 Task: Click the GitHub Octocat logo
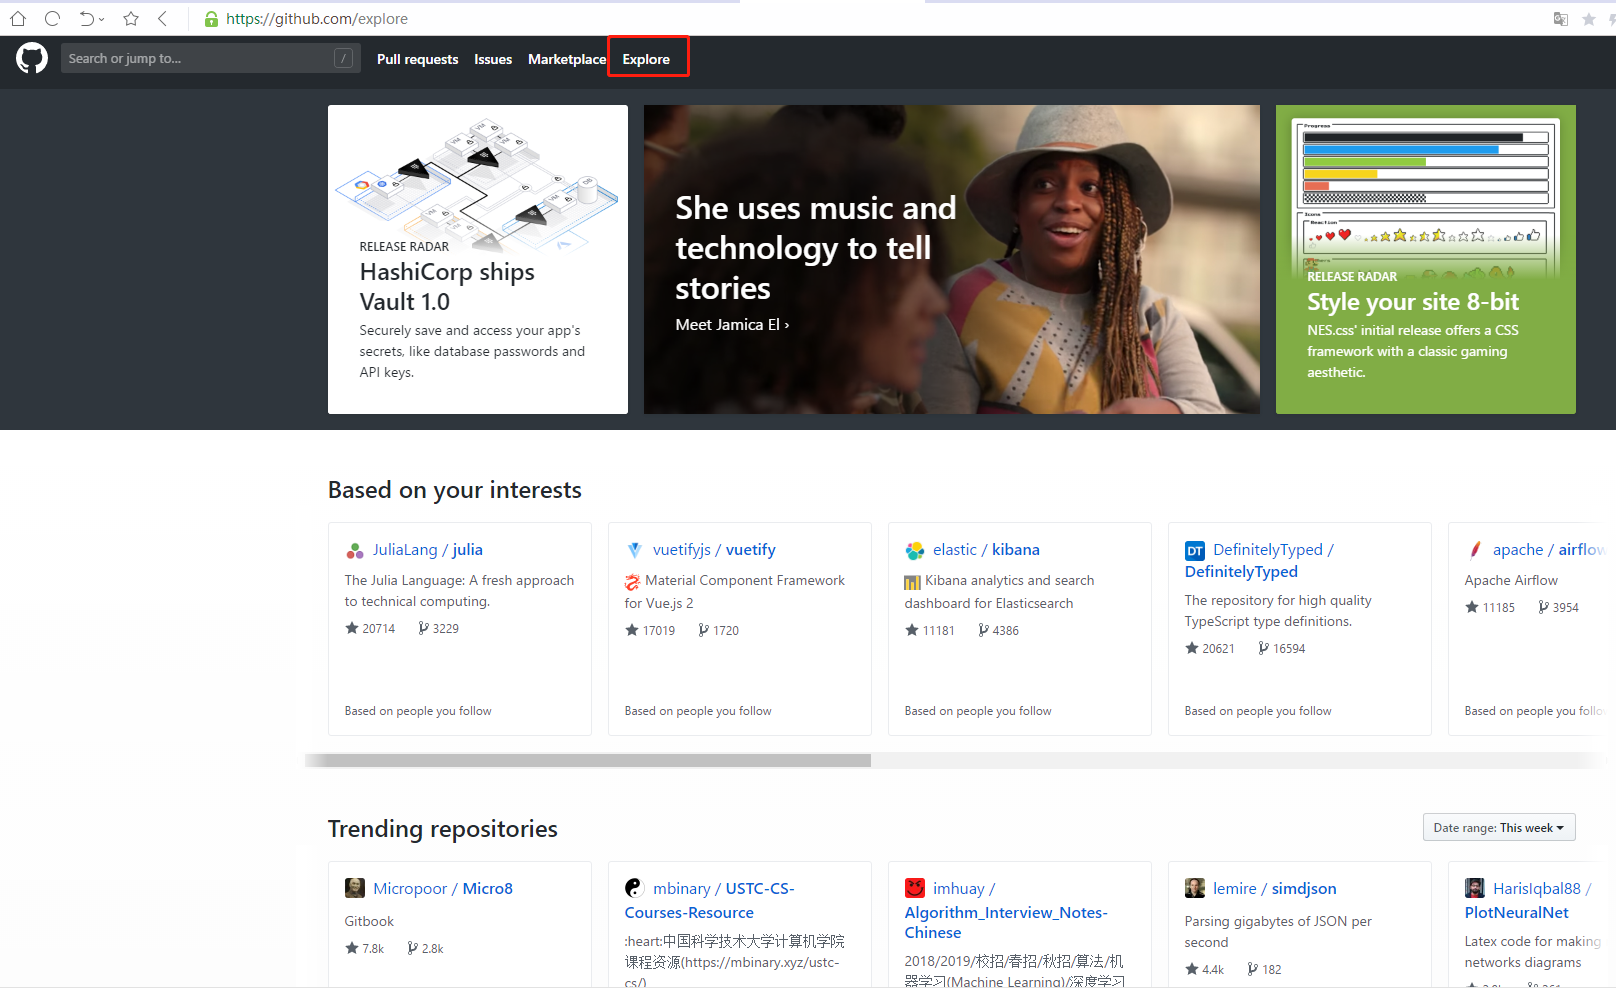(32, 58)
